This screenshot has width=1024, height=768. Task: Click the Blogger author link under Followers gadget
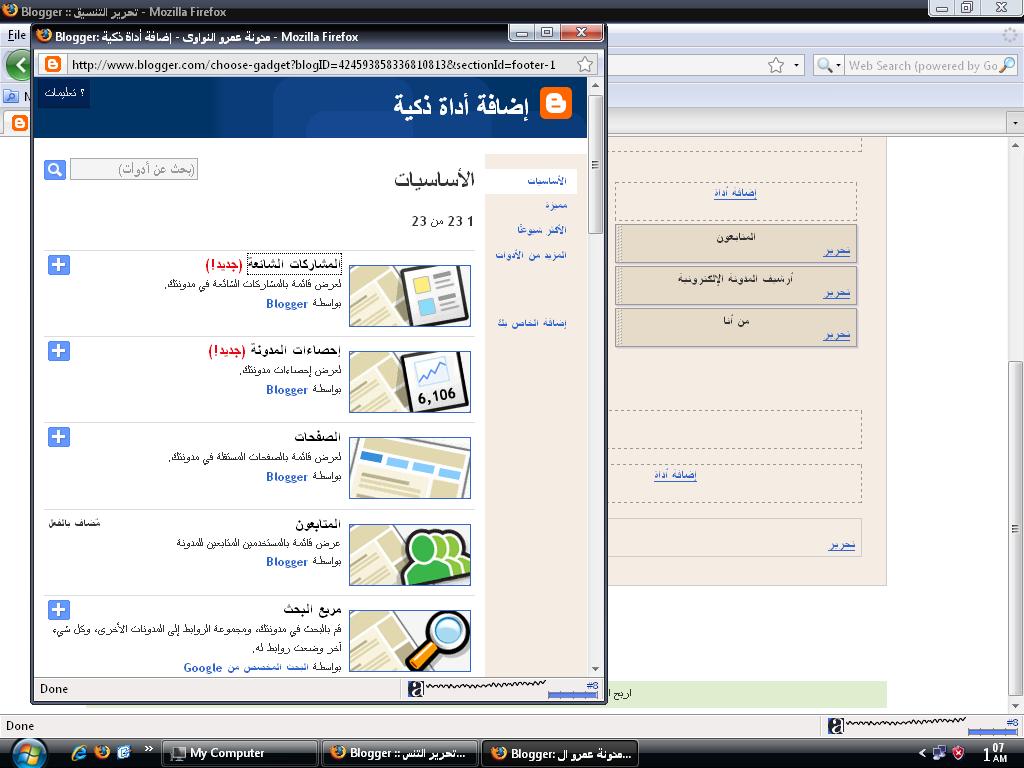(x=286, y=562)
